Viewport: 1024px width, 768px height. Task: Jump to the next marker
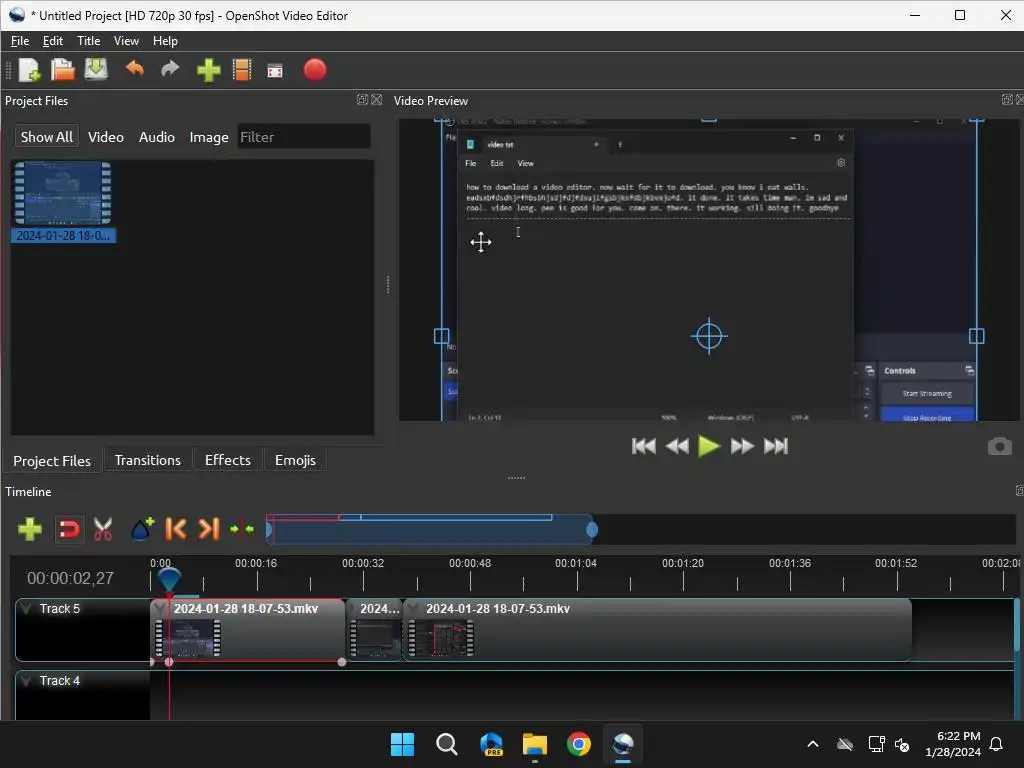pyautogui.click(x=209, y=529)
